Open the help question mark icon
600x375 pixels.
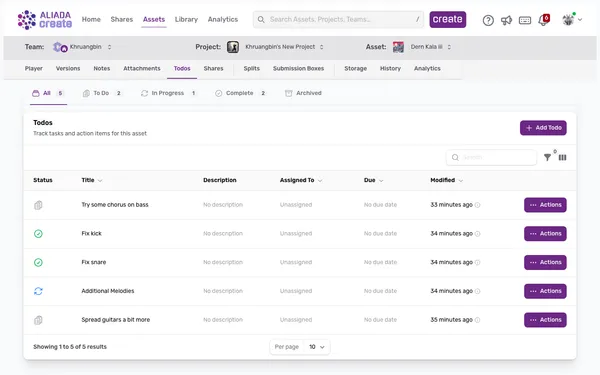pyautogui.click(x=488, y=20)
